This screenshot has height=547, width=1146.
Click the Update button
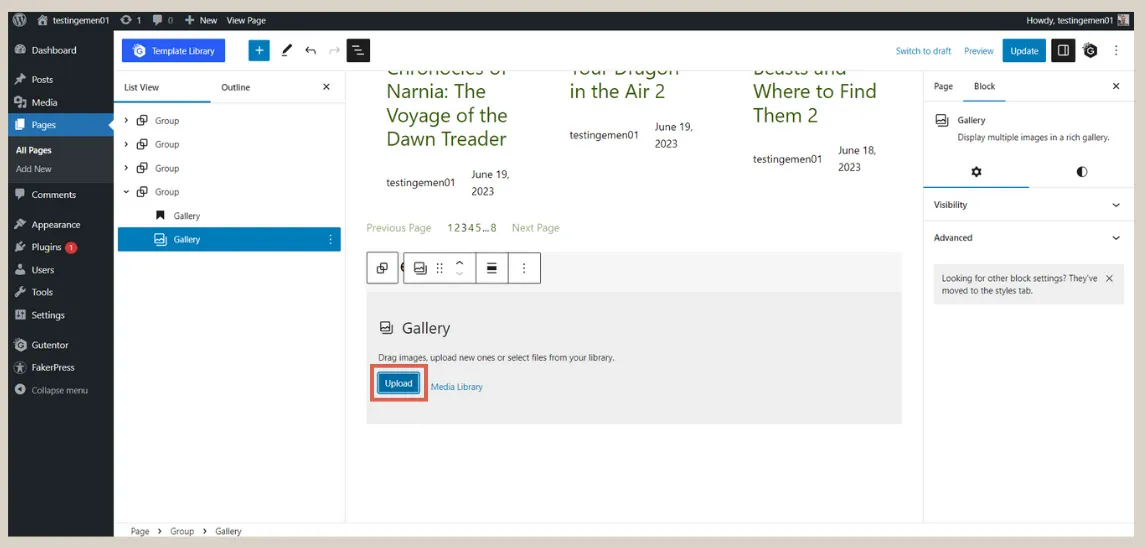click(x=1024, y=50)
